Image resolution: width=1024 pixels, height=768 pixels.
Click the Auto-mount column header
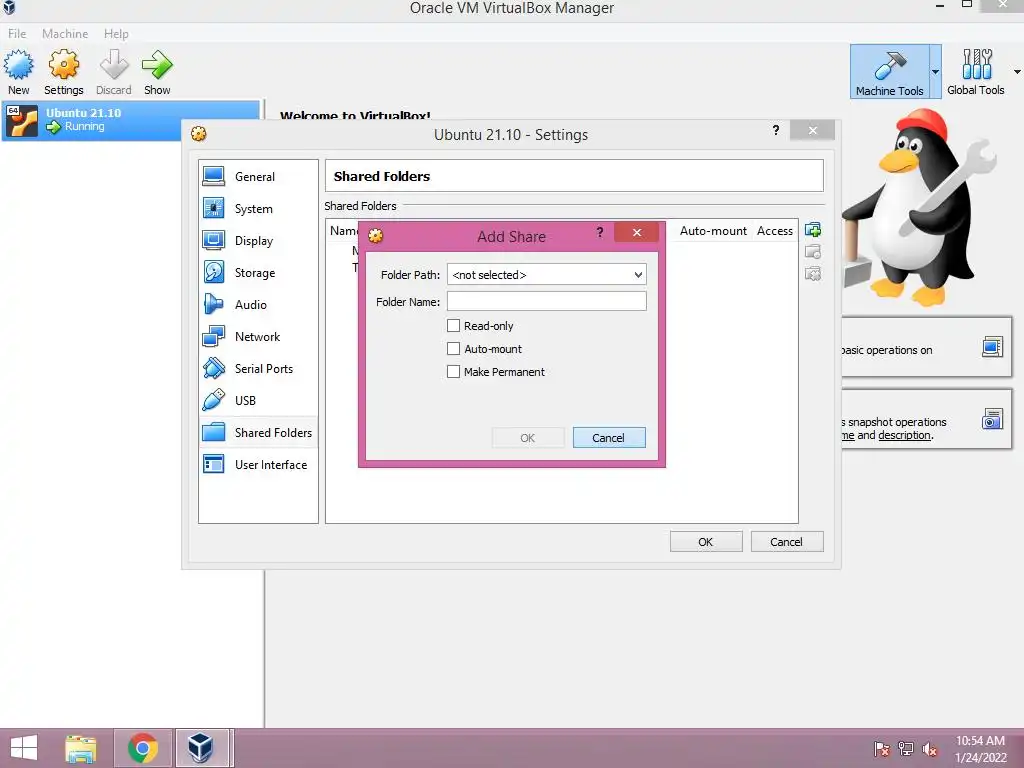click(x=713, y=231)
